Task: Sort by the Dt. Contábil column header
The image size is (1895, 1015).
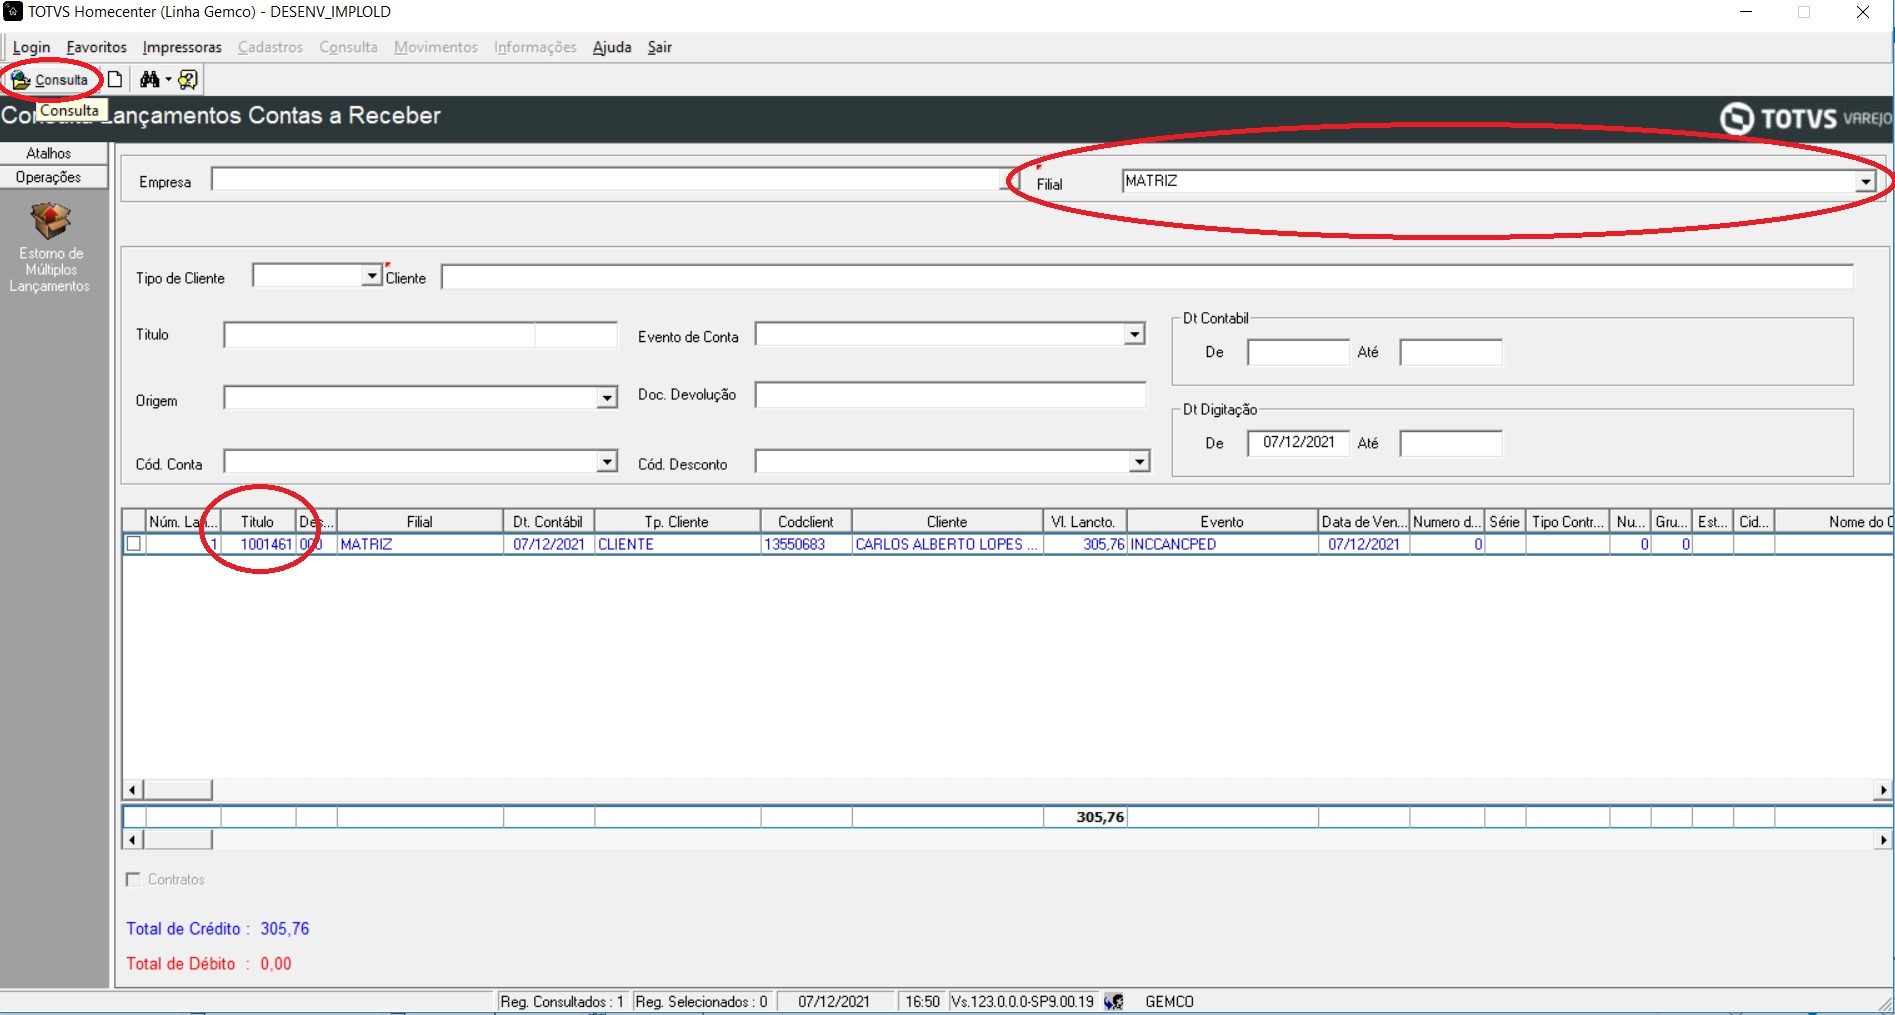Action: pos(549,521)
